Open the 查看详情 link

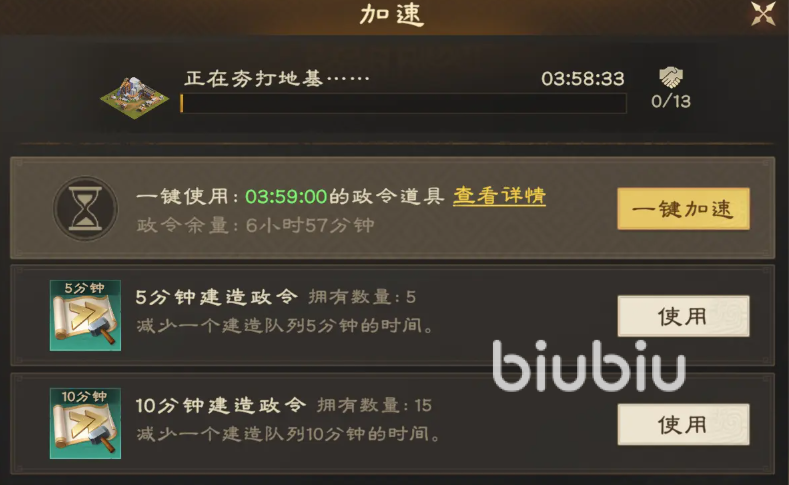coord(499,196)
